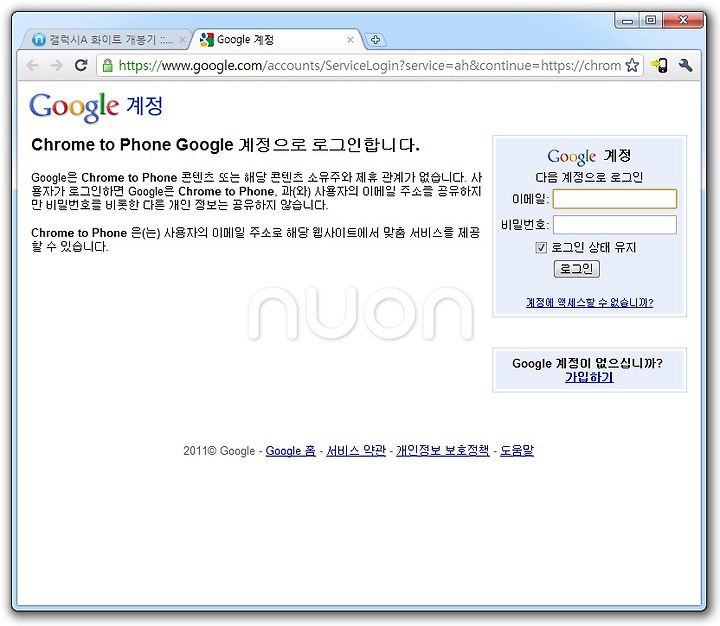Open 계정에 액세스할 수 없습니까? link
This screenshot has height=626, width=720.
[590, 303]
